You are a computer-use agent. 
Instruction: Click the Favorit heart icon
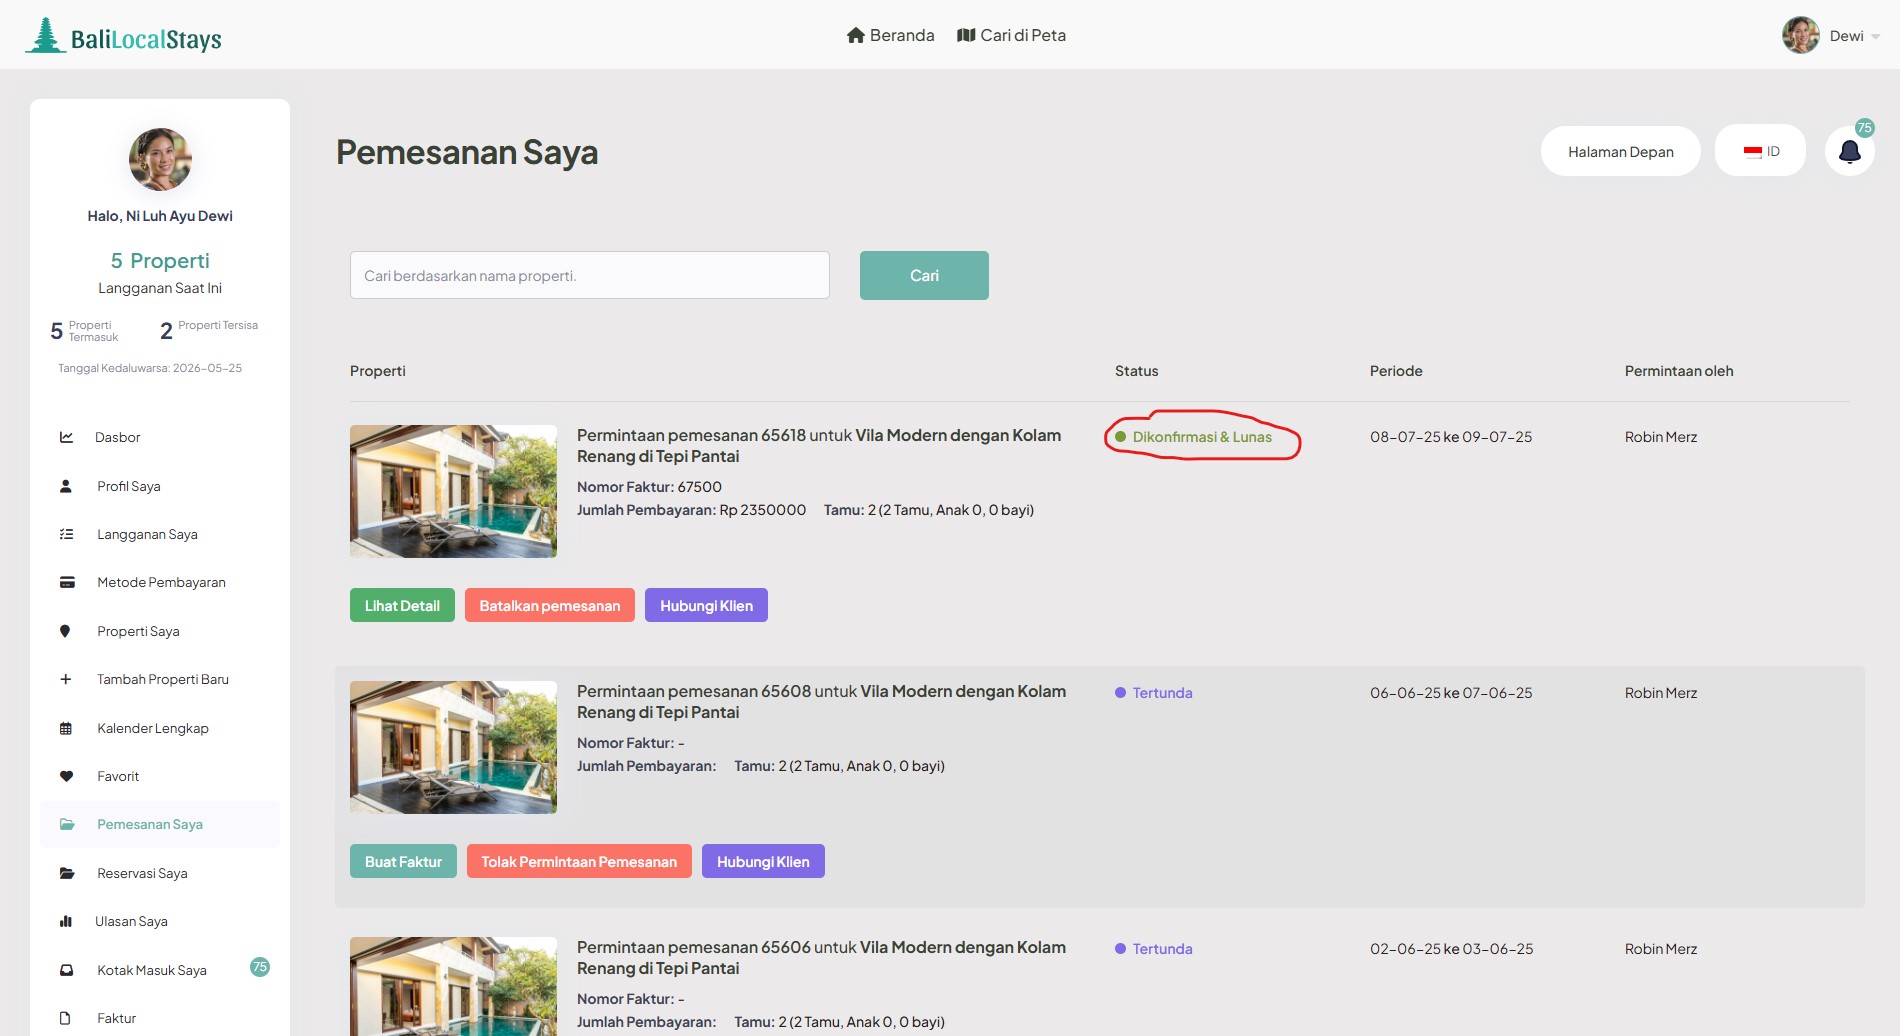pyautogui.click(x=66, y=776)
